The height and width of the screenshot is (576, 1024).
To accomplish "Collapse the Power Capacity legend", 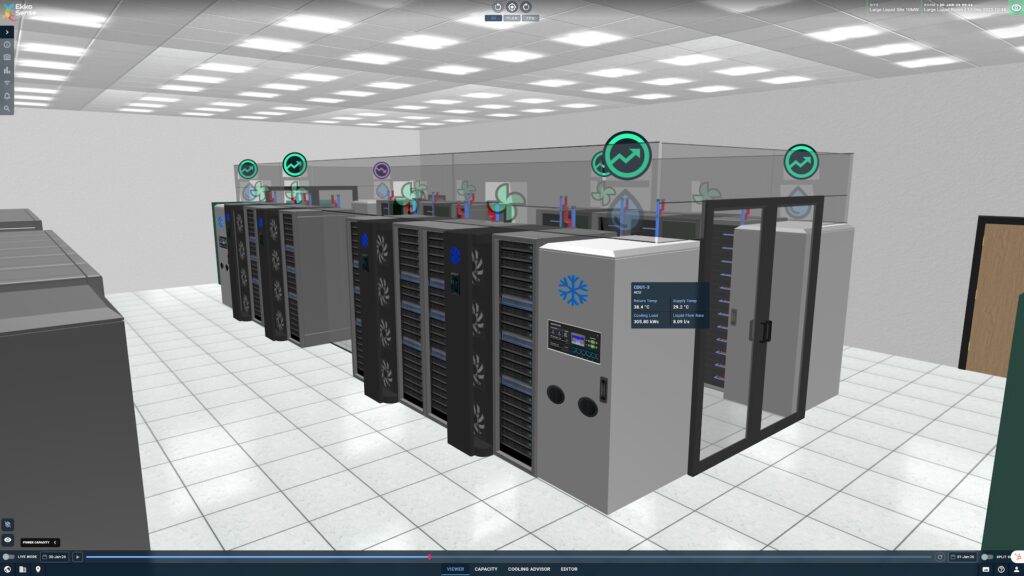I will [x=55, y=542].
